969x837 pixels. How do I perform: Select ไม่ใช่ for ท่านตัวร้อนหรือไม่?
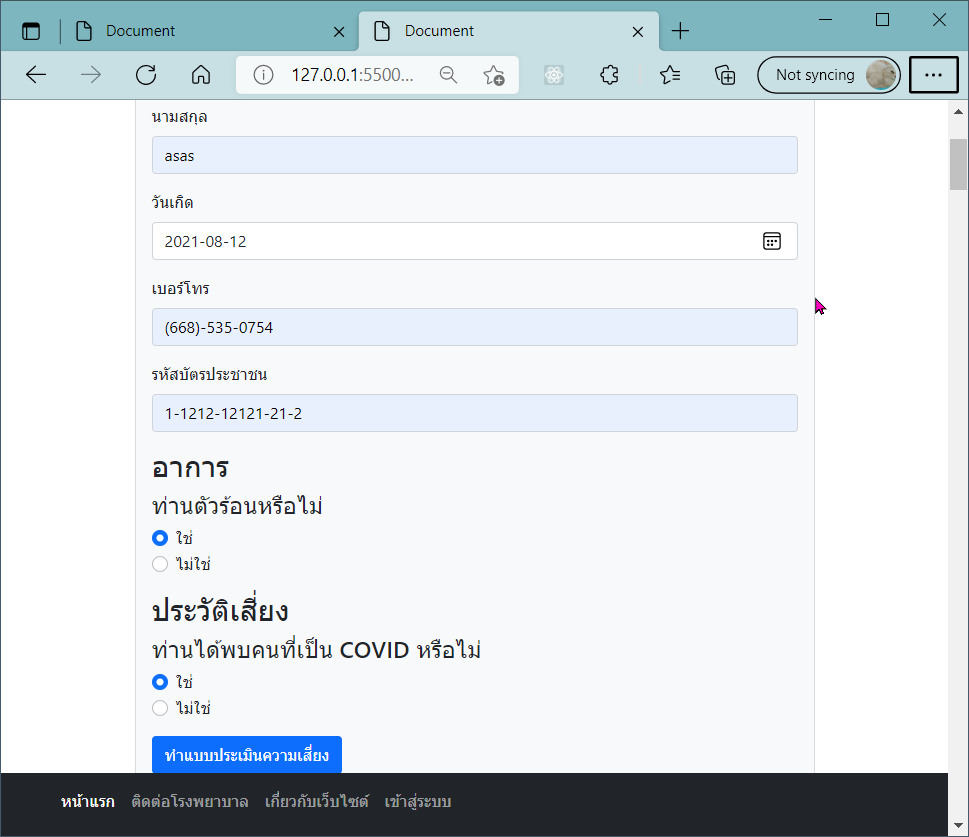[160, 564]
